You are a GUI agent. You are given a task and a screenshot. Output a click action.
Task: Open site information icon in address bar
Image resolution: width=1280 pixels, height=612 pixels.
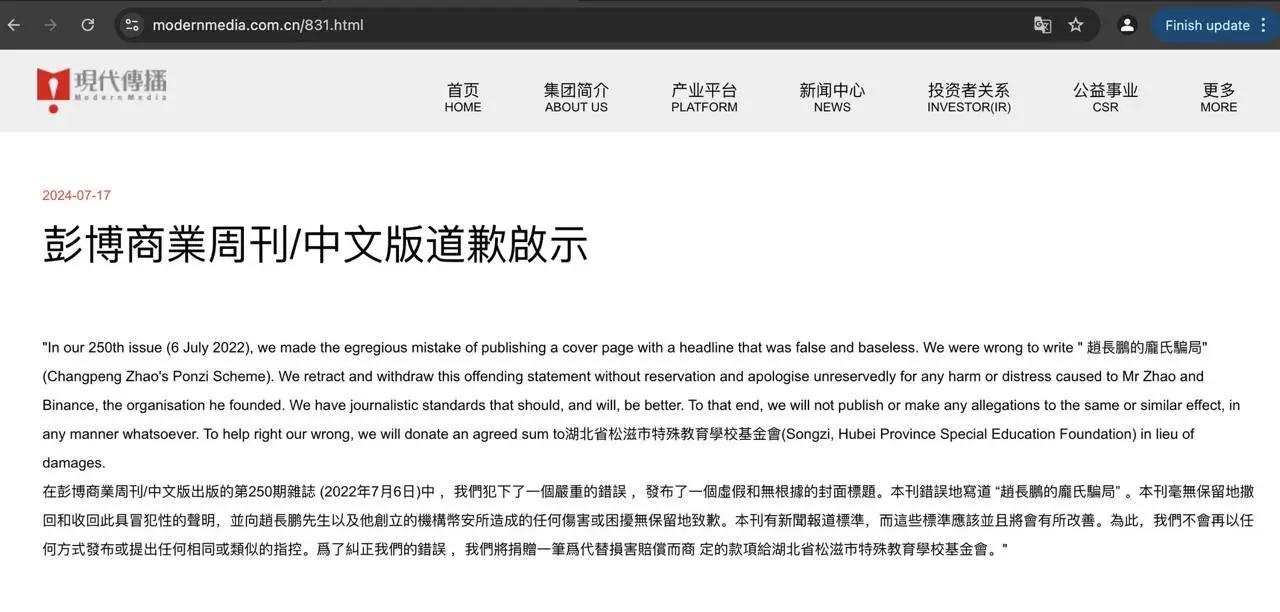coord(132,25)
